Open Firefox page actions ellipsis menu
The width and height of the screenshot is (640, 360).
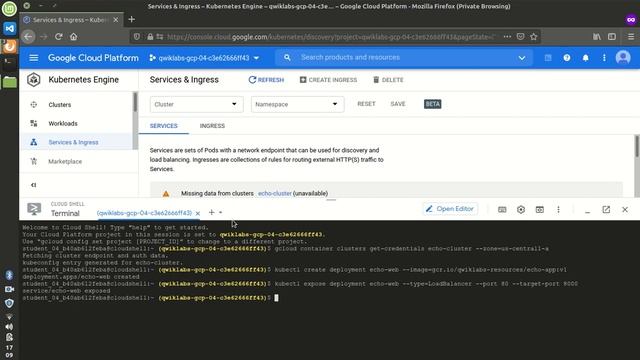coord(507,37)
